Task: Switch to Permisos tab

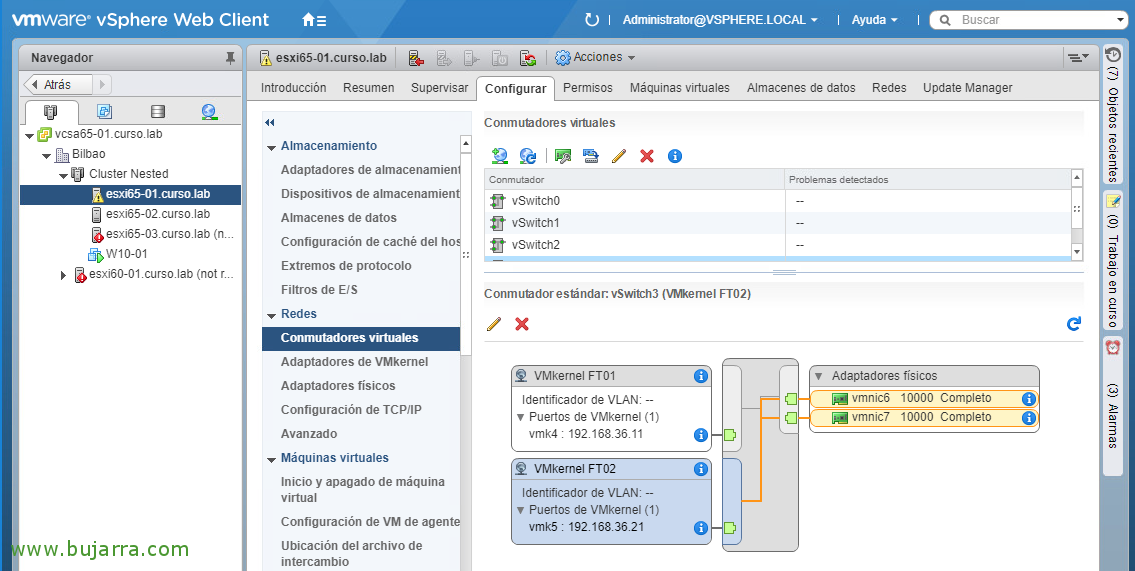Action: 588,88
